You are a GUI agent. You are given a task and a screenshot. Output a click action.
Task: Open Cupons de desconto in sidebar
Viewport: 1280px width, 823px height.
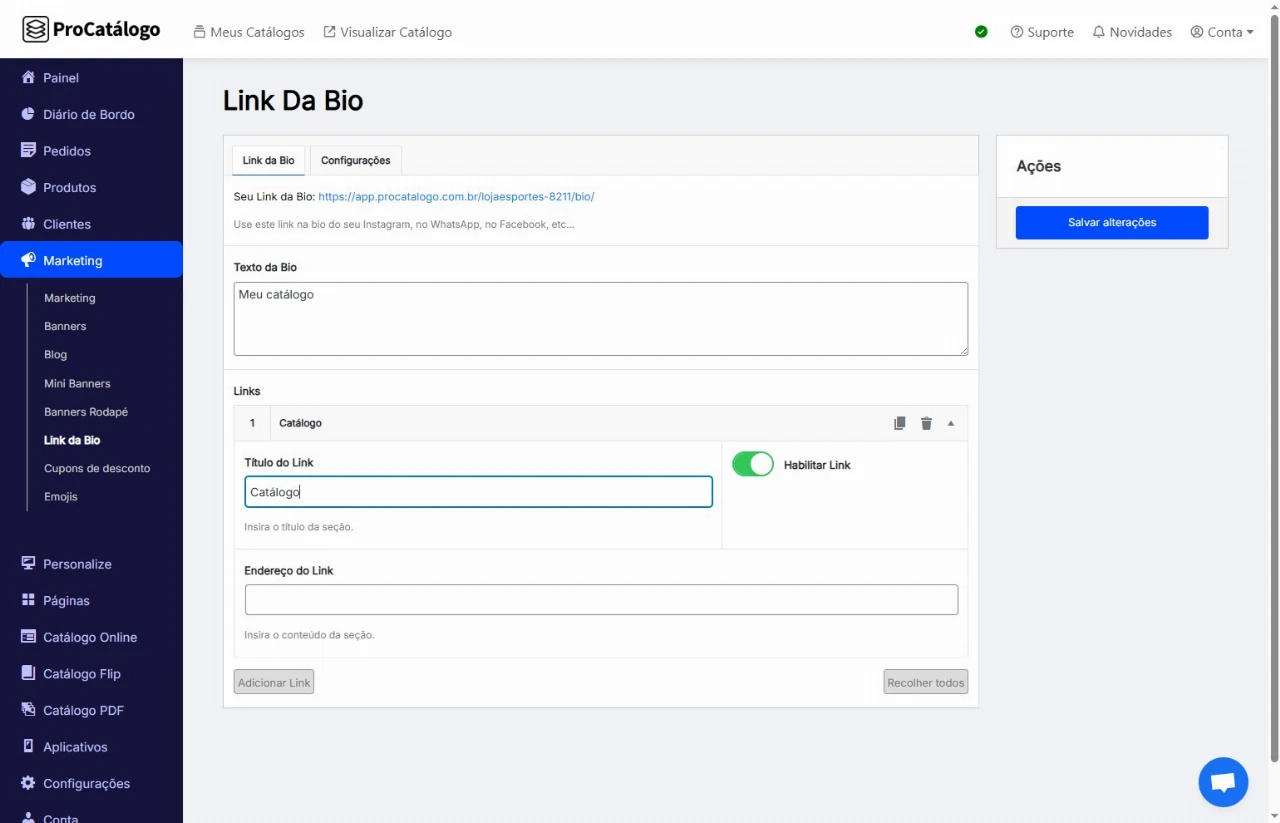point(97,468)
